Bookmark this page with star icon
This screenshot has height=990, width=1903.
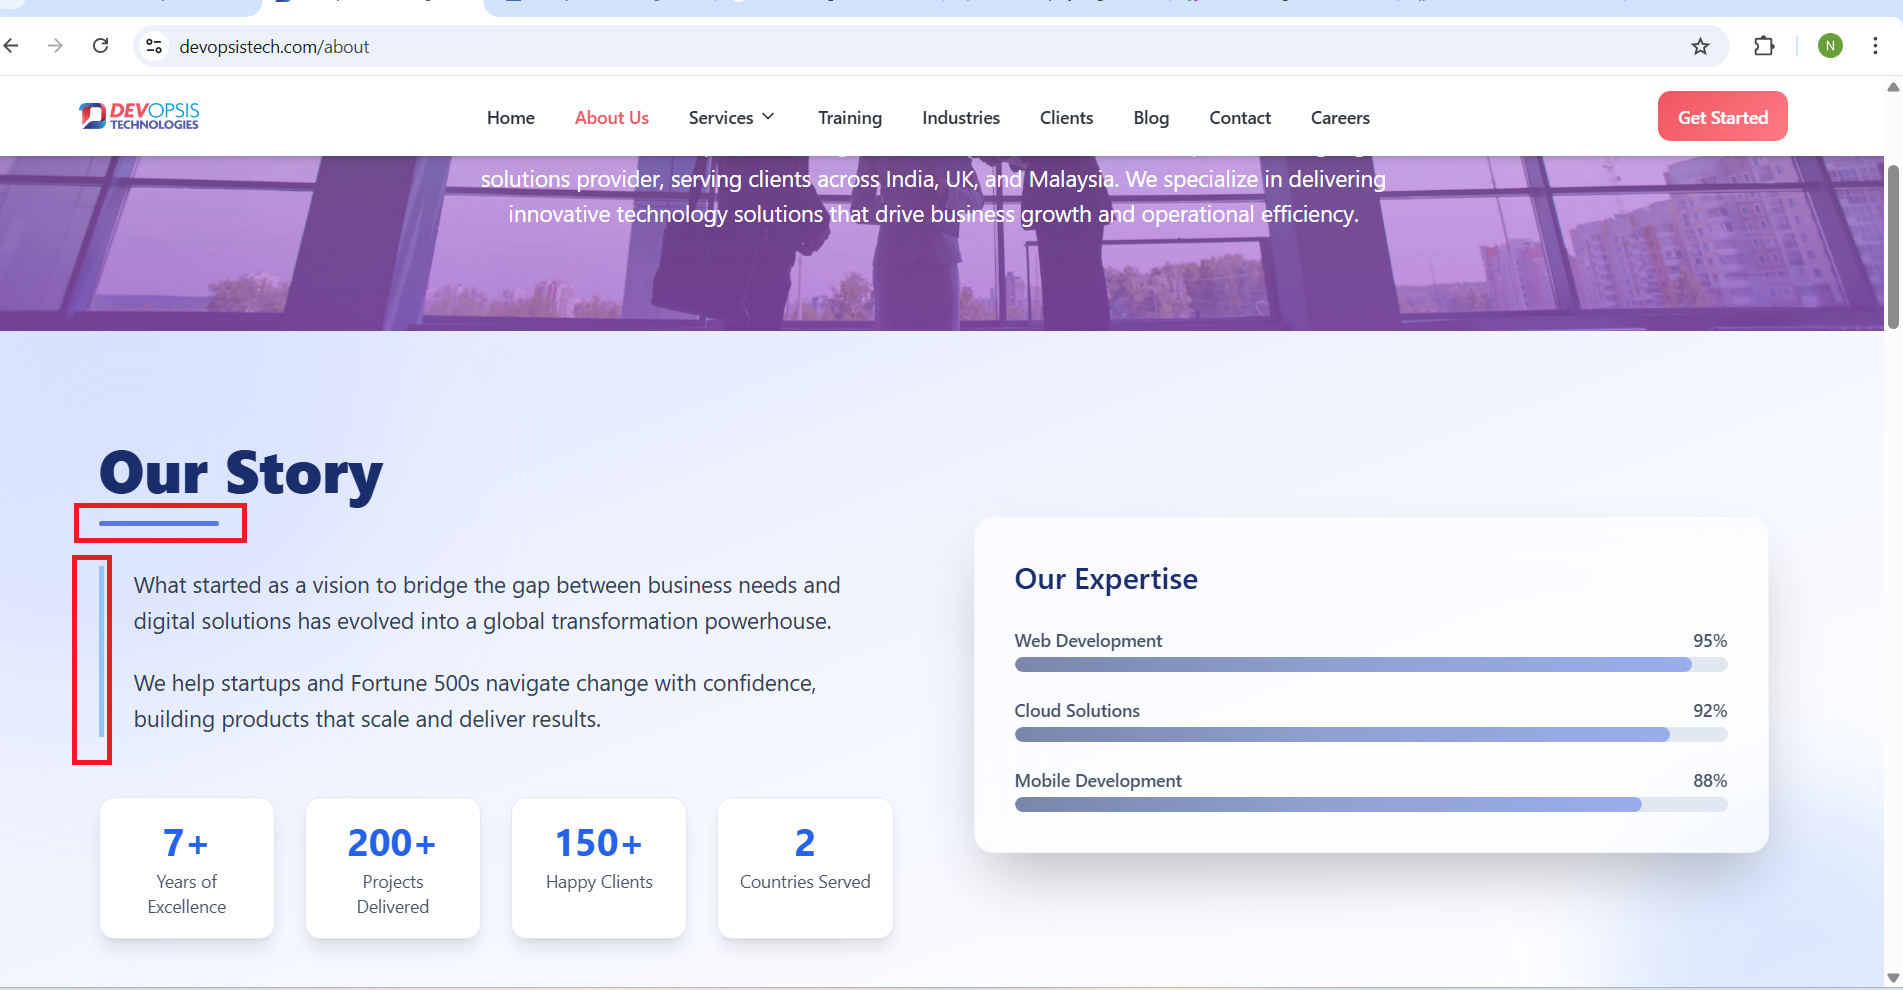click(1700, 46)
